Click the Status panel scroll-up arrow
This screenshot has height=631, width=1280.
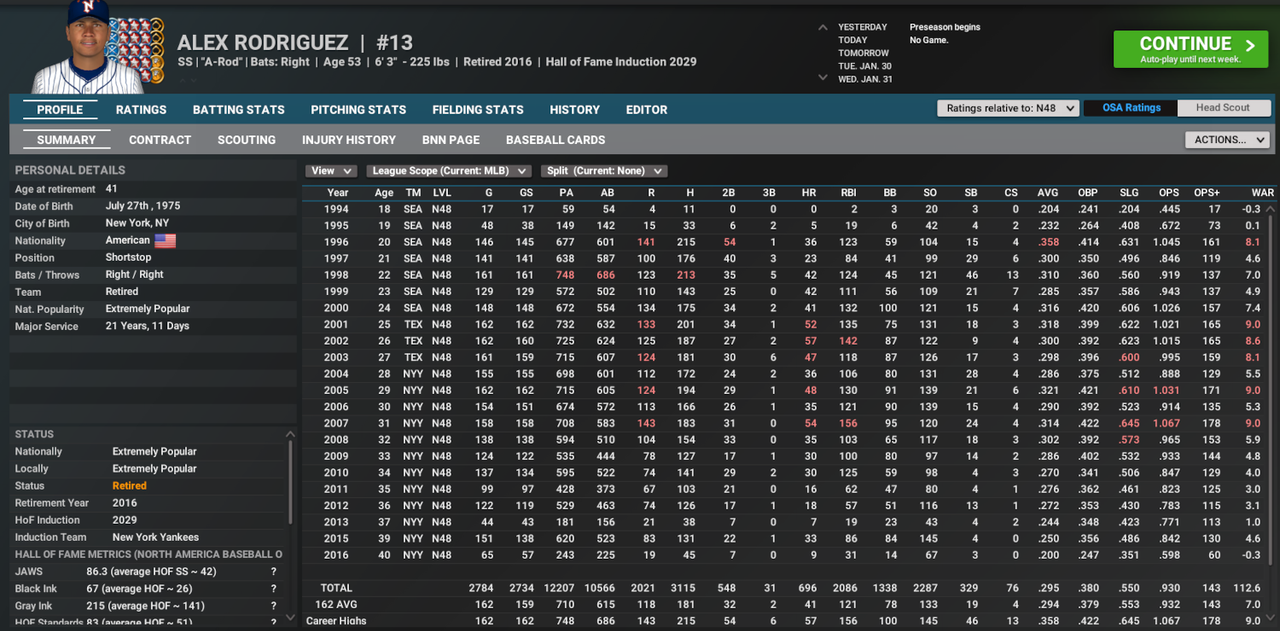pos(290,434)
